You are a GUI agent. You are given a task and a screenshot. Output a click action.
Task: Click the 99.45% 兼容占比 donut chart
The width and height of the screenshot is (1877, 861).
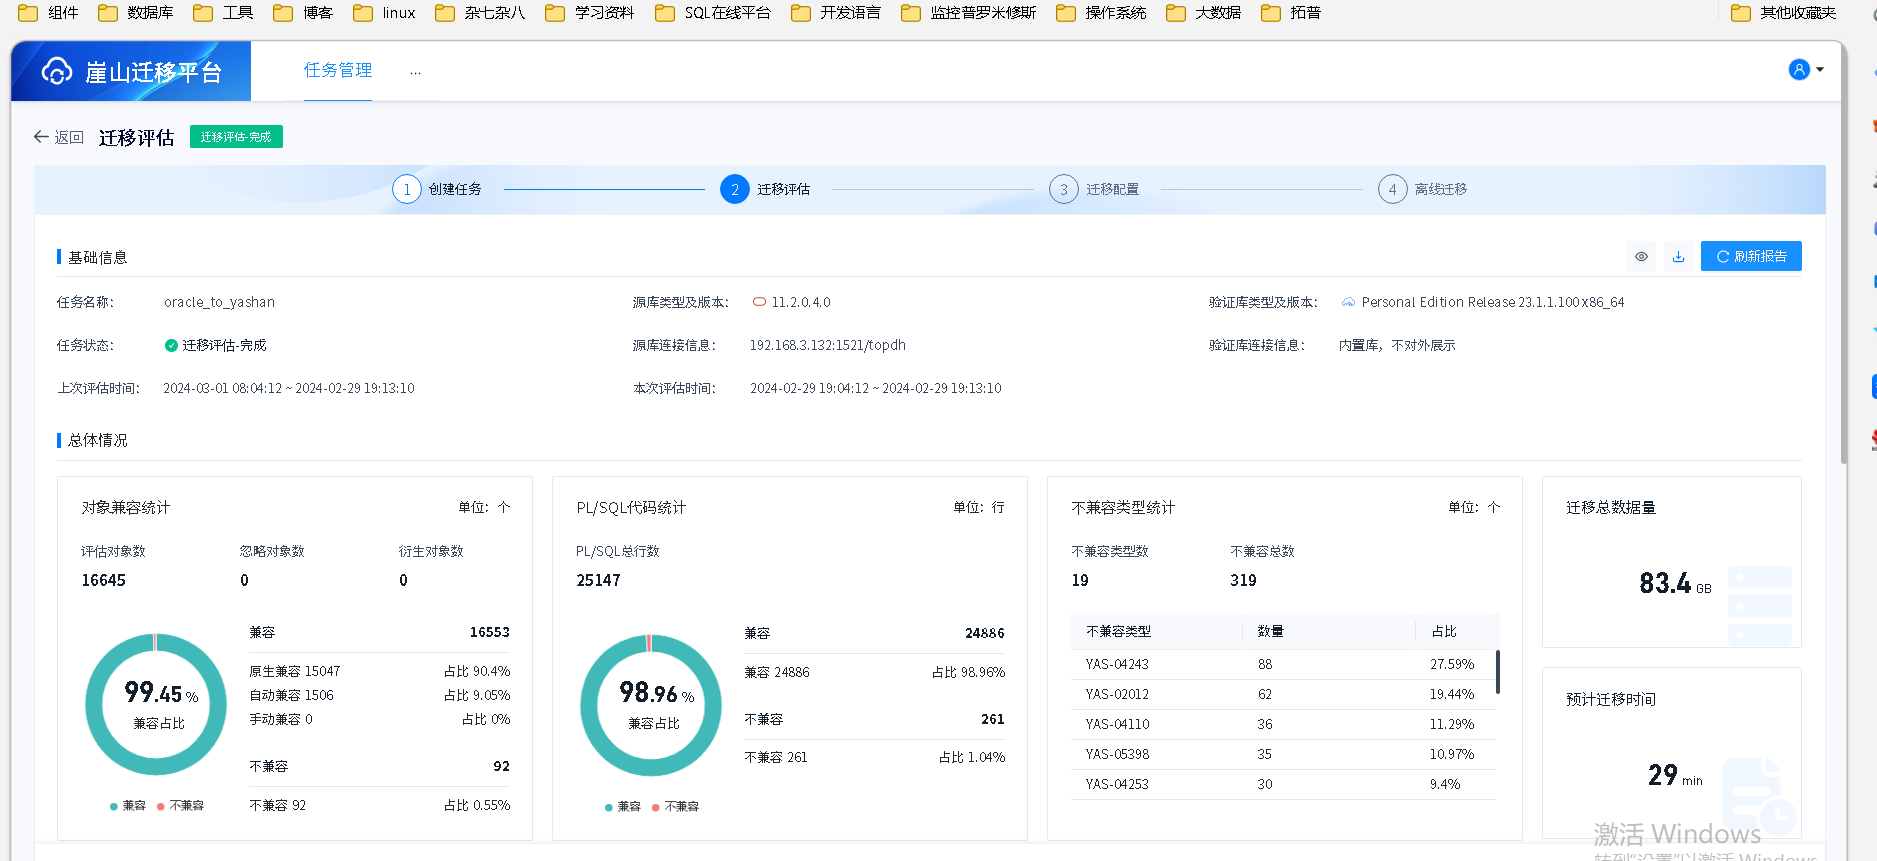(x=156, y=704)
